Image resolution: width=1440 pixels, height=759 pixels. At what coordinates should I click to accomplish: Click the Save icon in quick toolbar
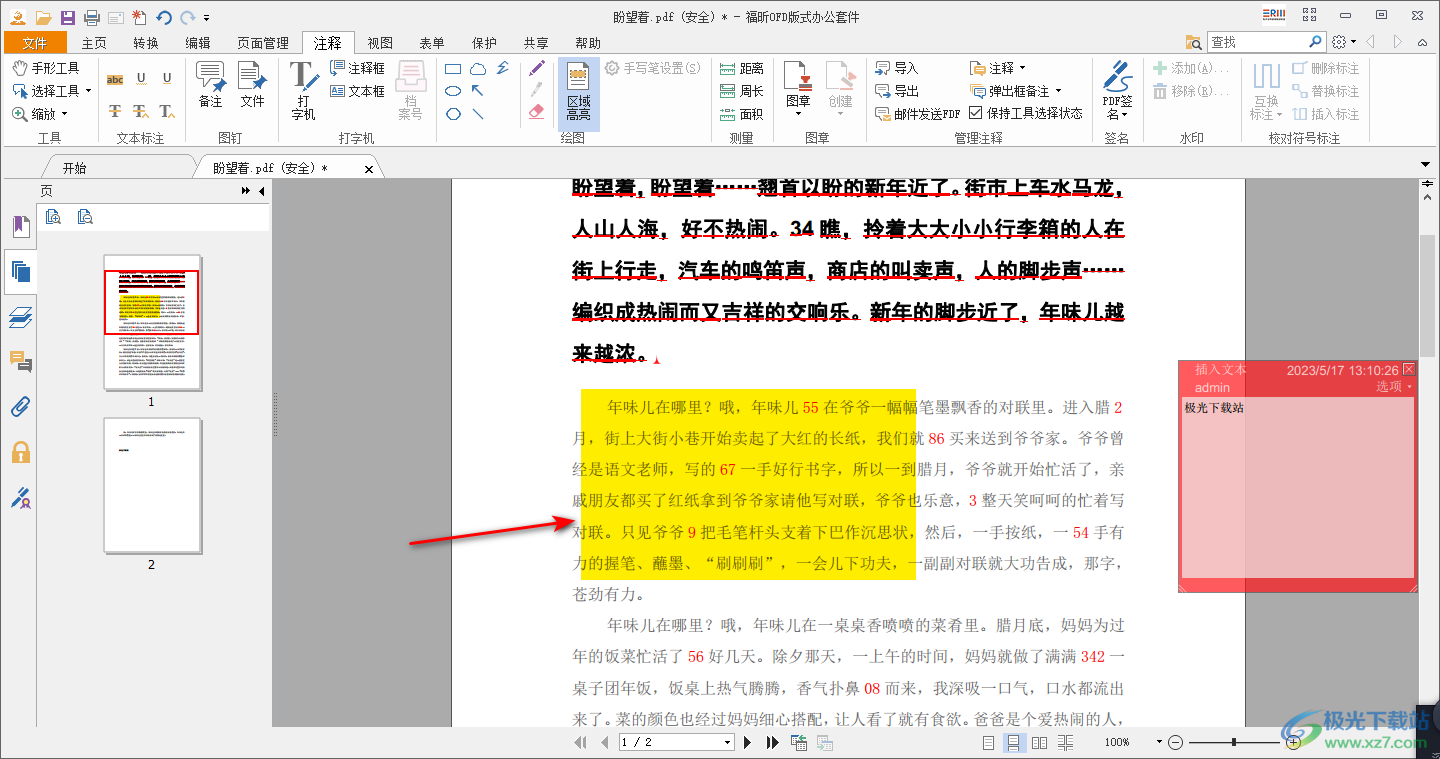tap(68, 17)
